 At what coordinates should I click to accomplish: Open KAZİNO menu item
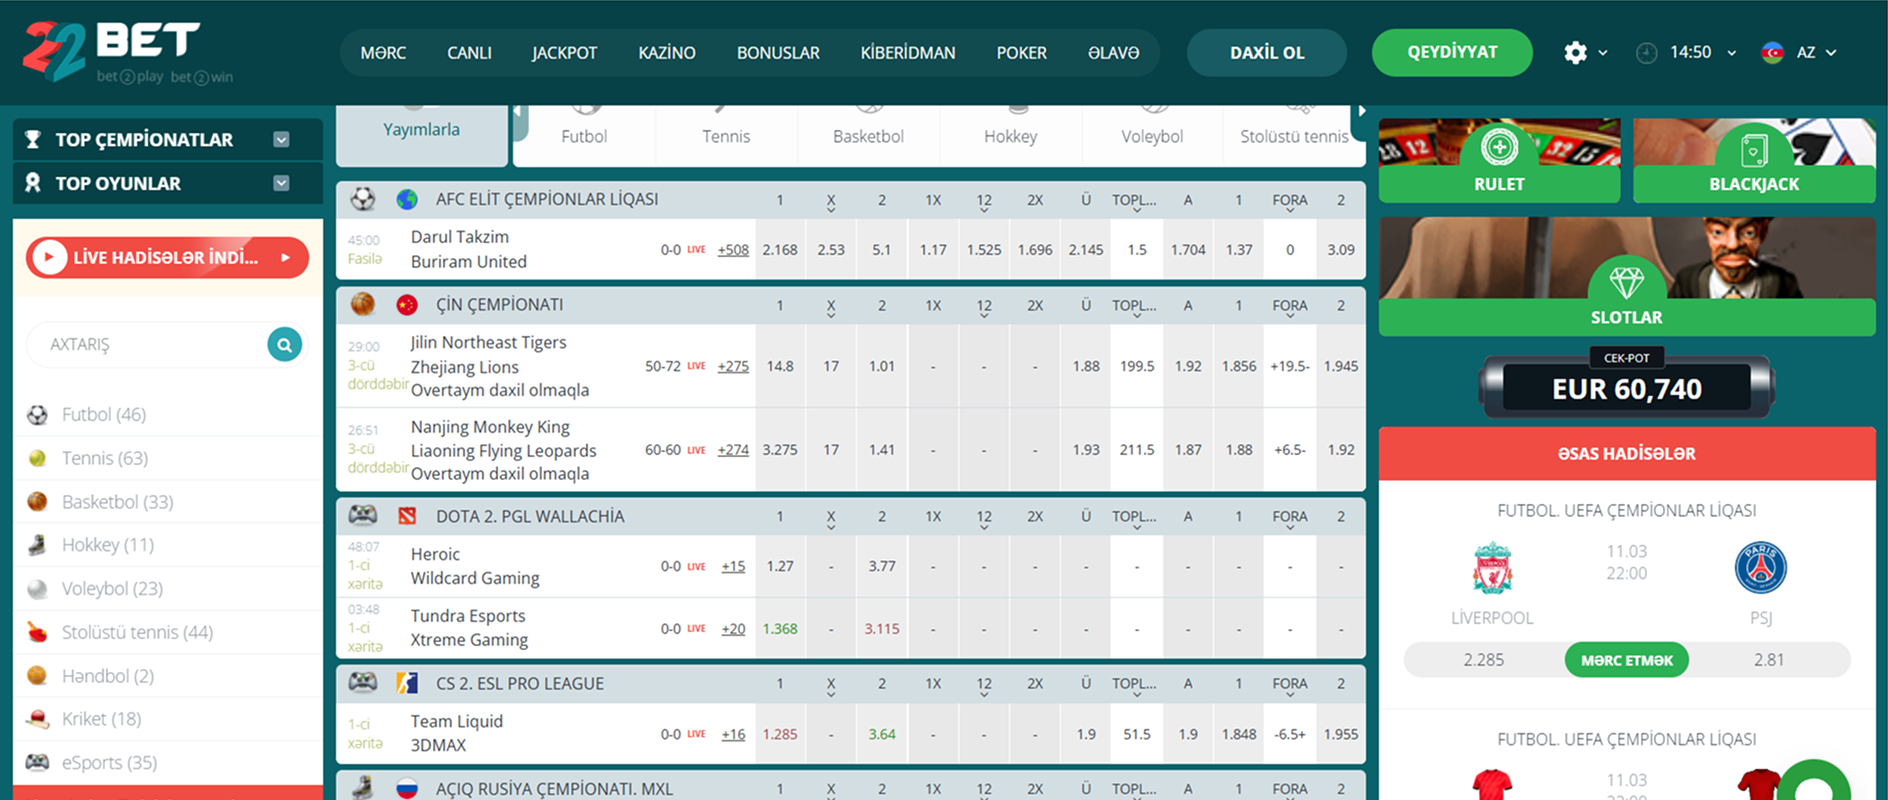667,53
